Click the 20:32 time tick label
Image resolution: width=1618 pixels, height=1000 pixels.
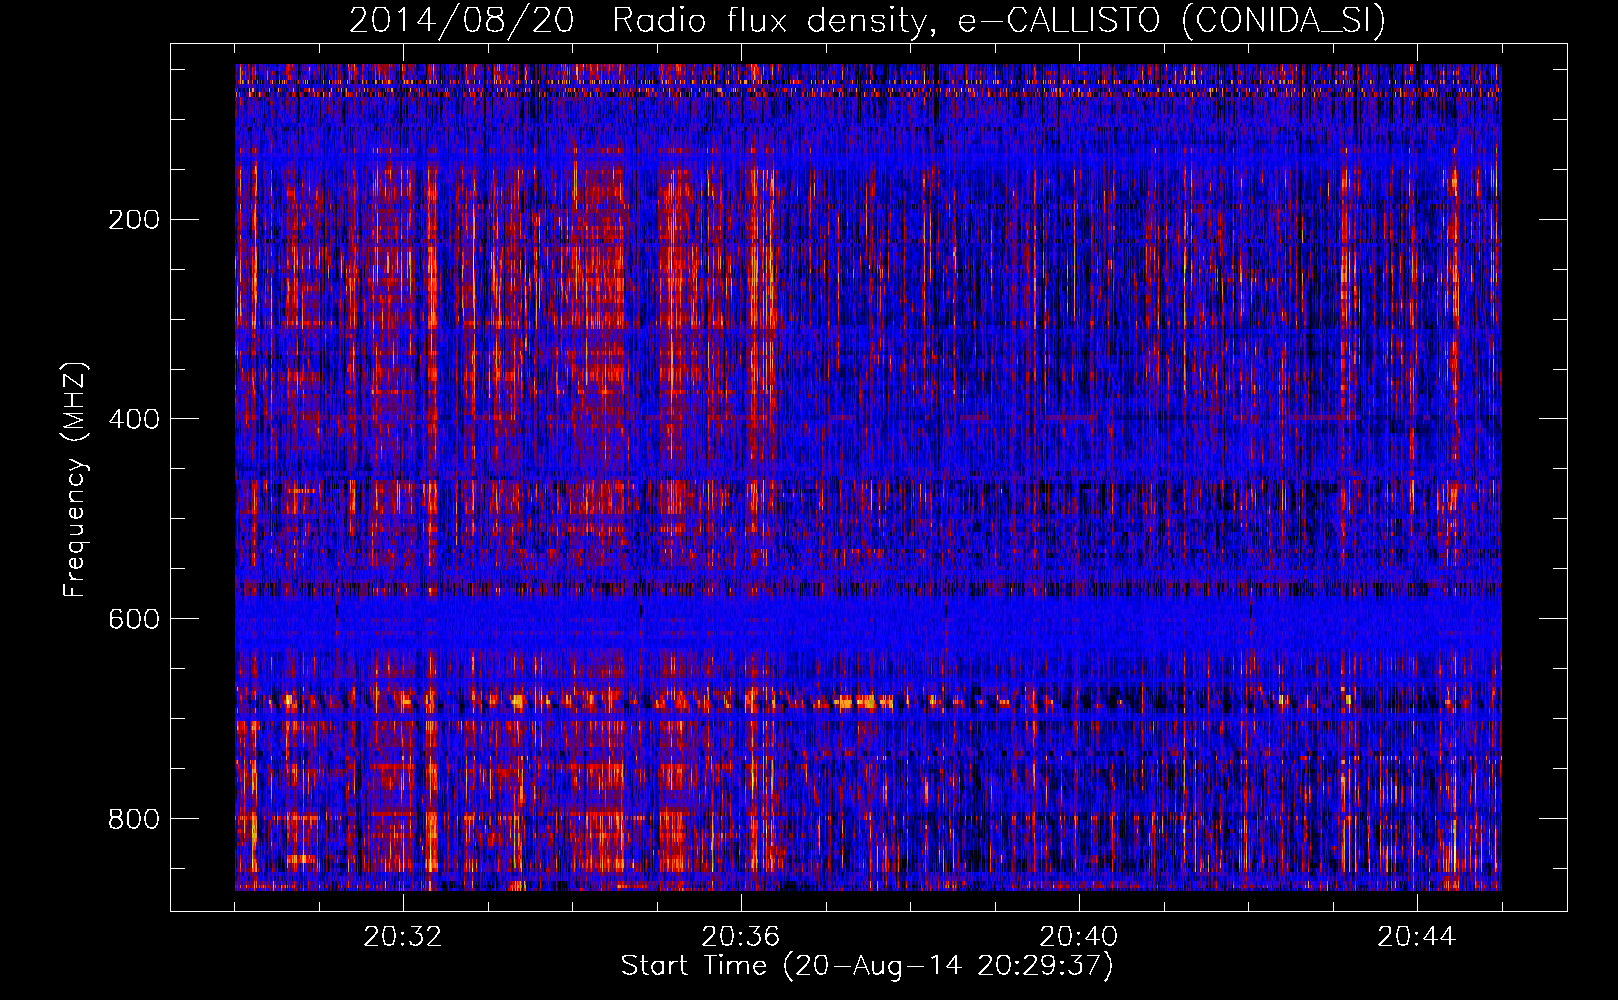pyautogui.click(x=403, y=937)
